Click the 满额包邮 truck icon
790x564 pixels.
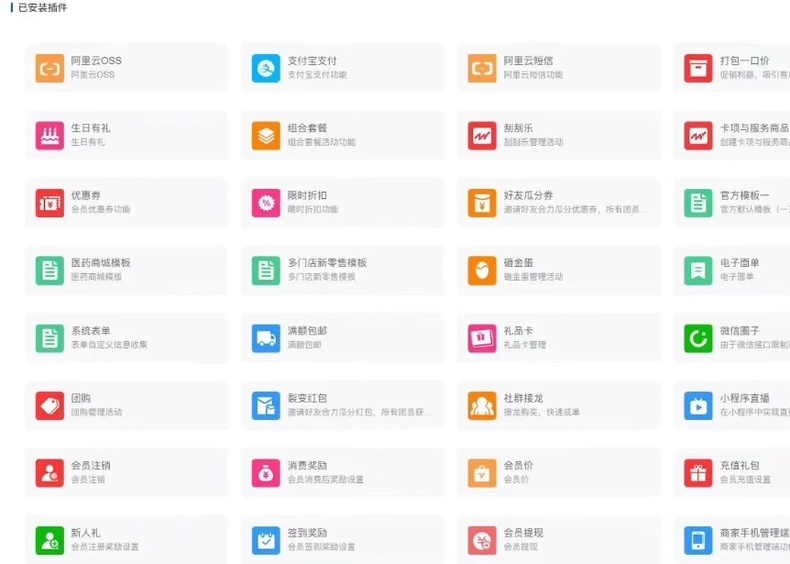point(266,338)
